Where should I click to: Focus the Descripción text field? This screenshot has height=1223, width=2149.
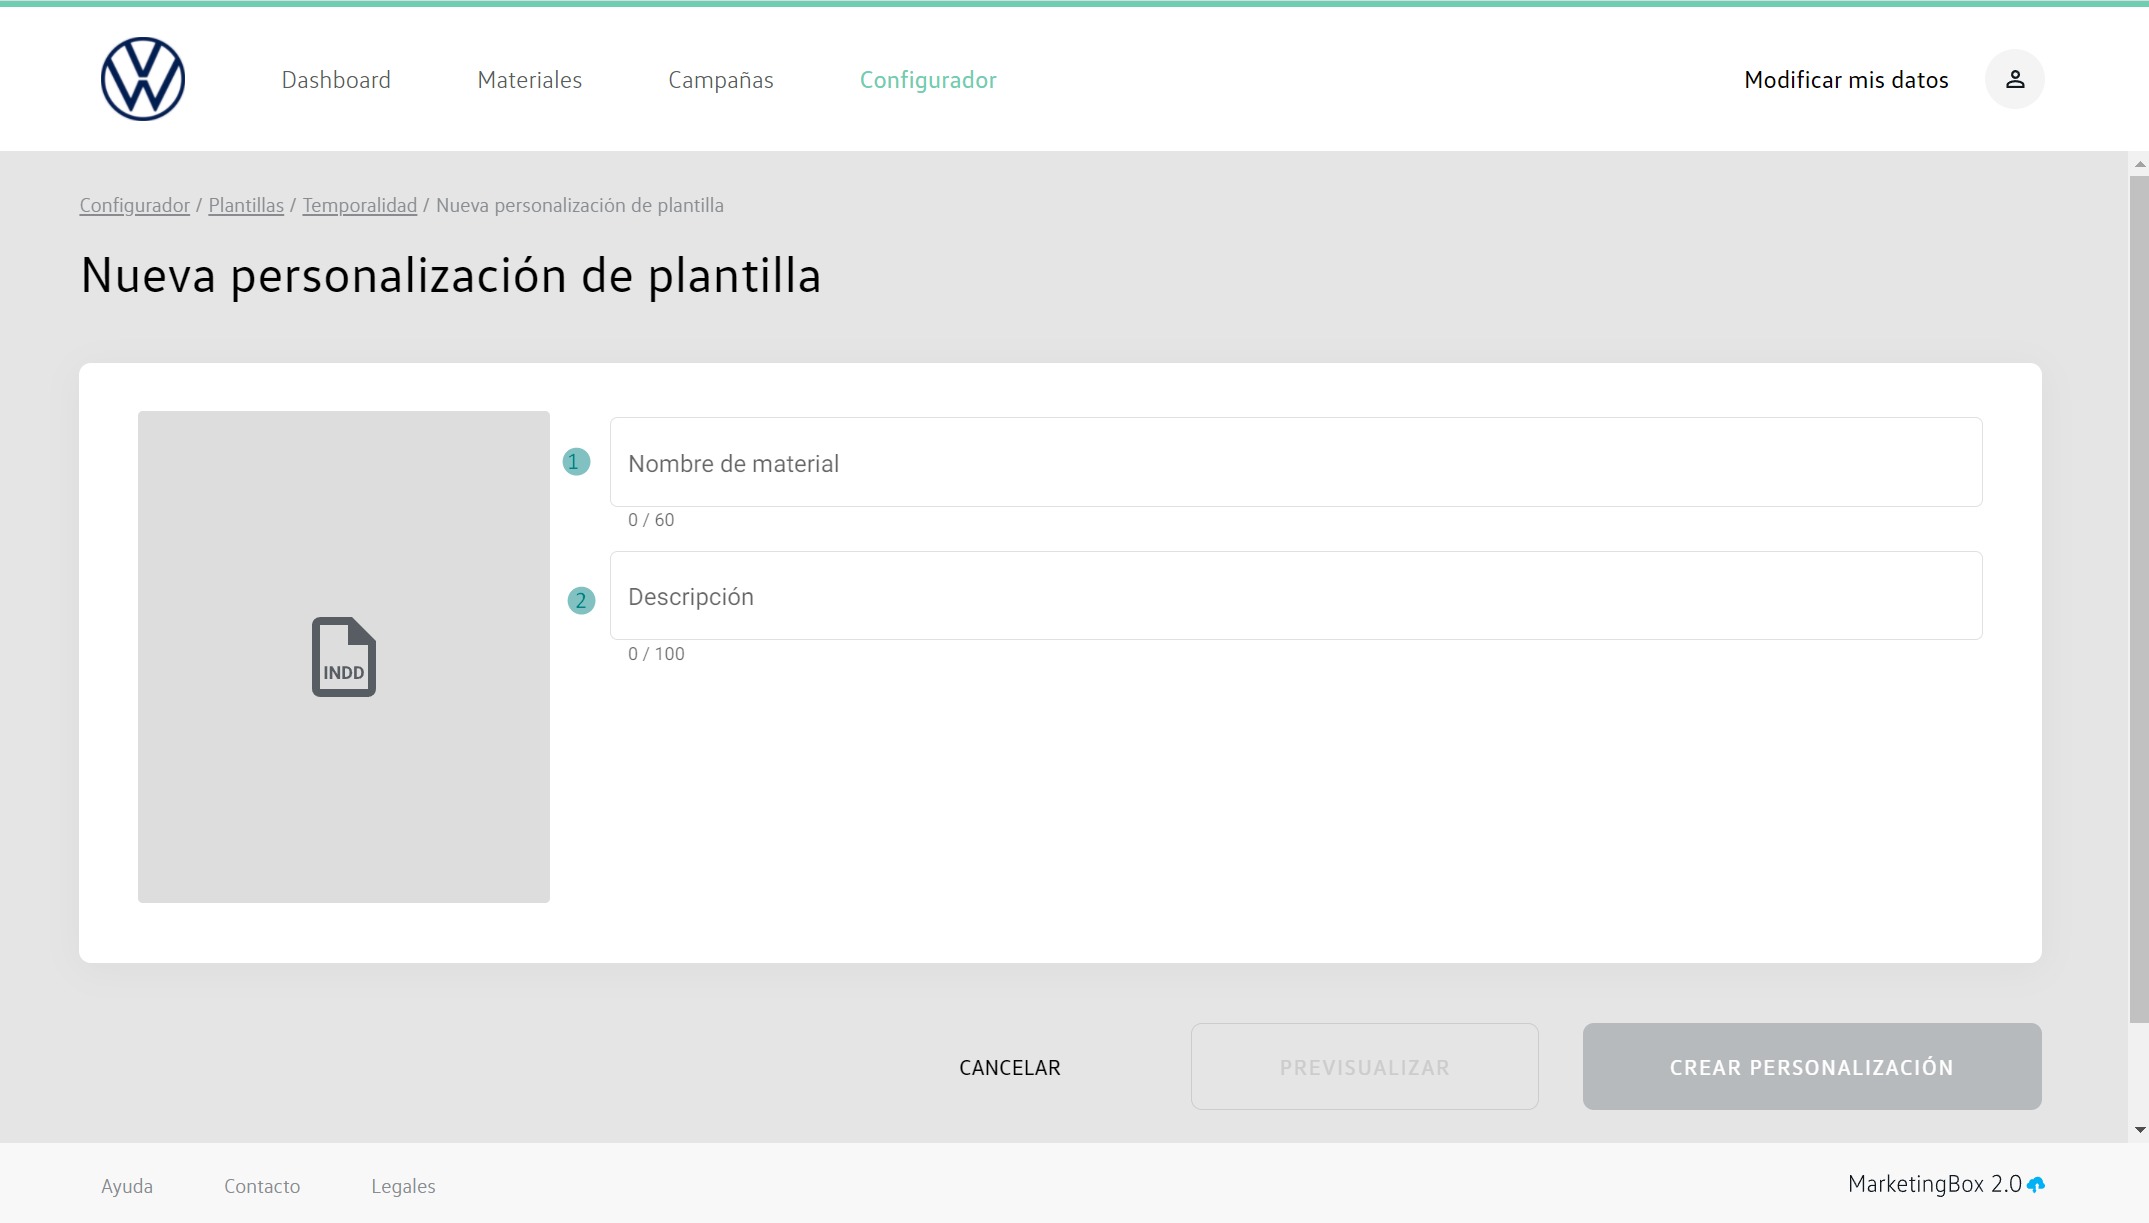1295,596
